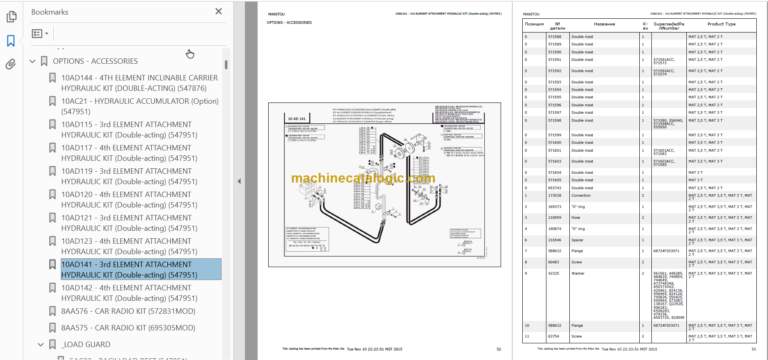Collapse the OPTIONS - ACCESSORIES bookmark group
The width and height of the screenshot is (768, 360).
tap(33, 61)
